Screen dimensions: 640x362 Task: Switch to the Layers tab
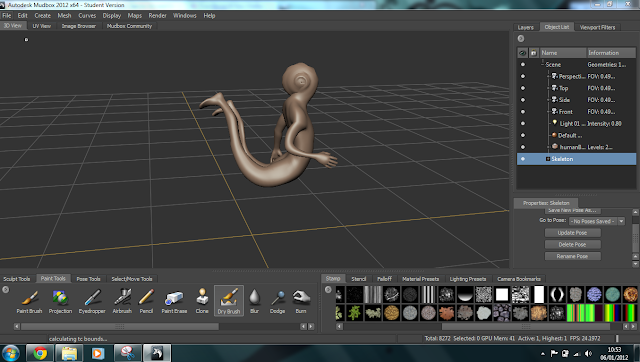click(526, 27)
